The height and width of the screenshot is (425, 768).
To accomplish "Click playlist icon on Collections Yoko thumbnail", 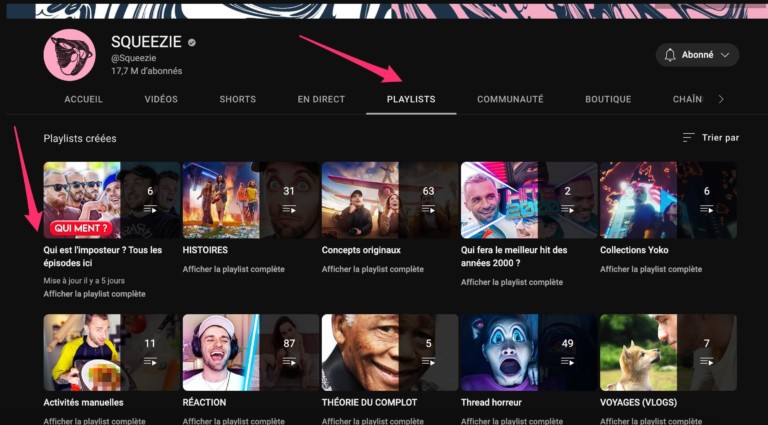I will (706, 209).
